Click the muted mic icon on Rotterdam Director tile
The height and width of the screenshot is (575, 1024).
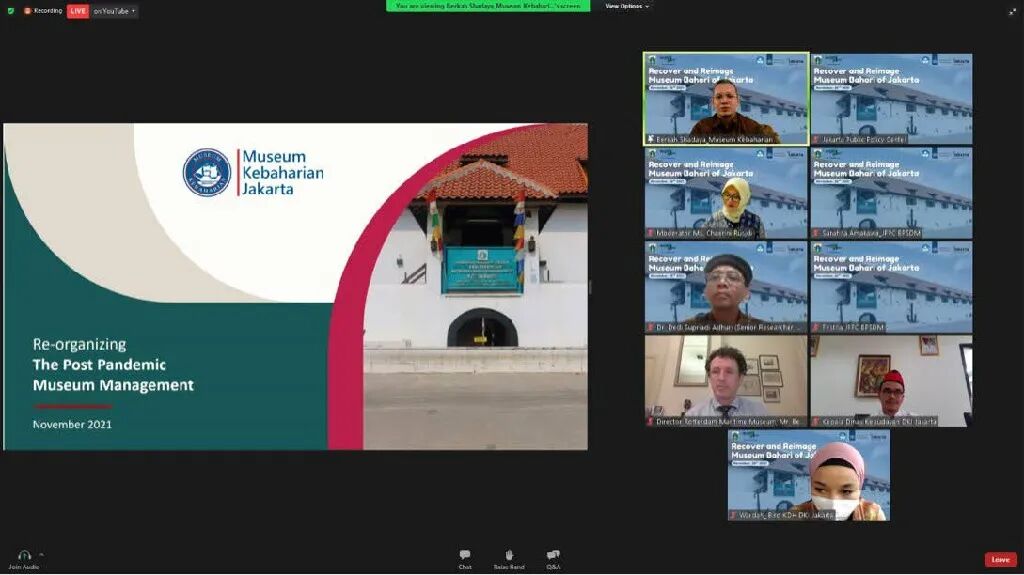650,421
